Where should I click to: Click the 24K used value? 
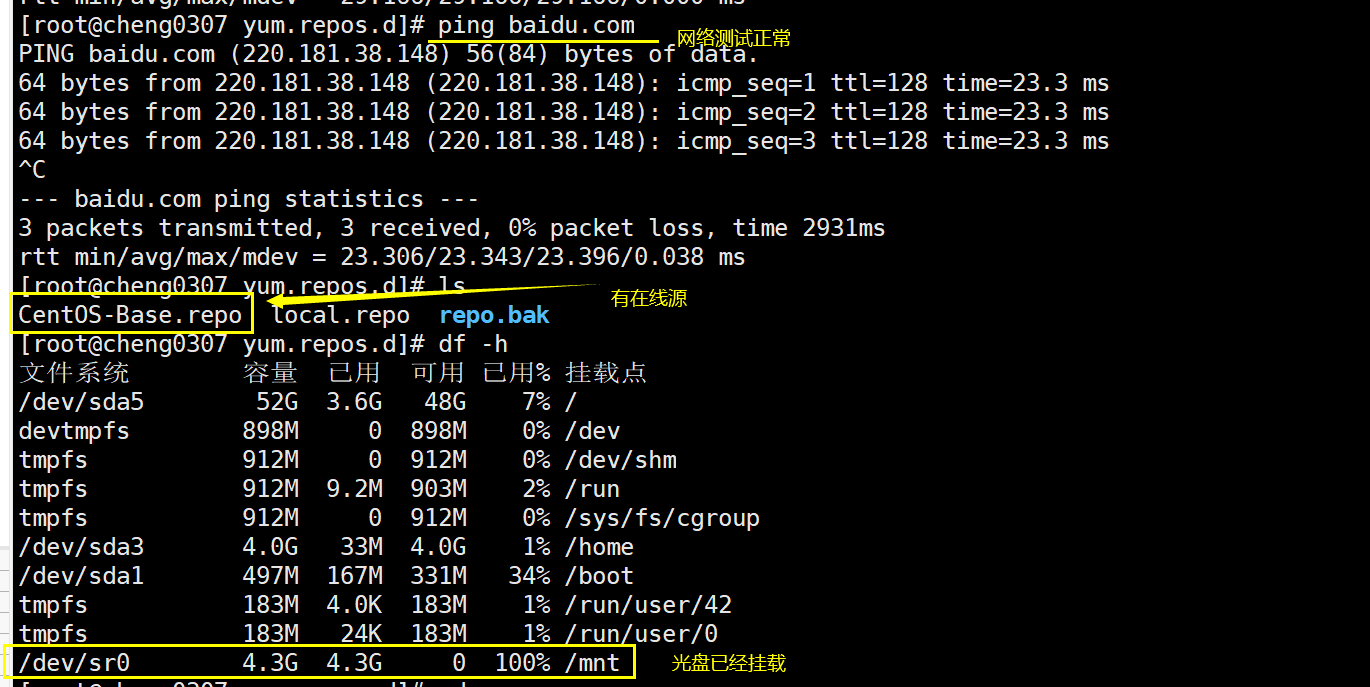(361, 634)
